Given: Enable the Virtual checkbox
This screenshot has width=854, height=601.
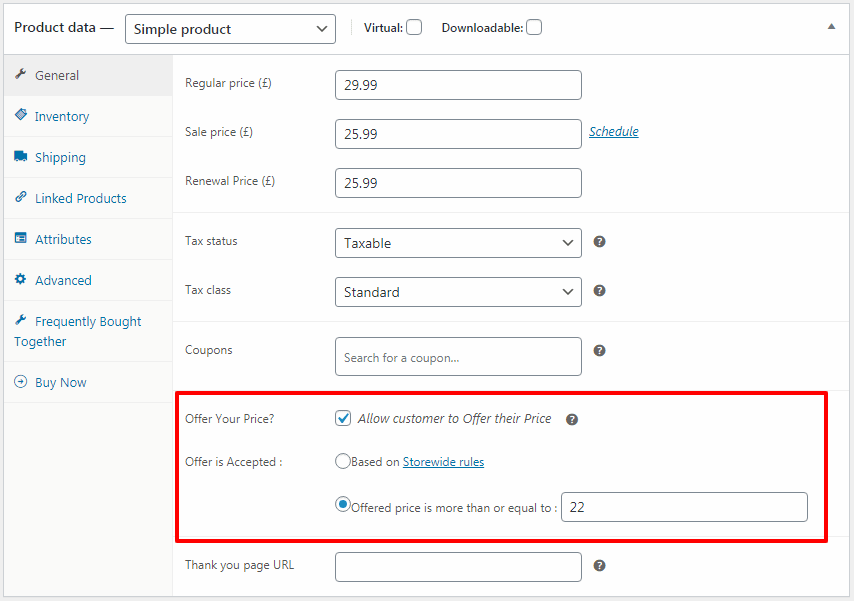Looking at the screenshot, I should point(414,27).
